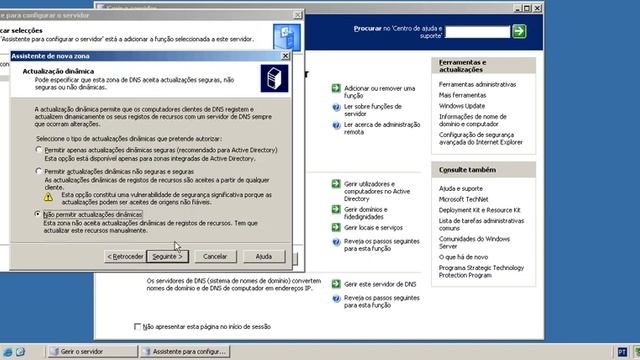The image size is (640, 360).
Task: Click the Ajuda button in the wizard
Action: tap(264, 257)
